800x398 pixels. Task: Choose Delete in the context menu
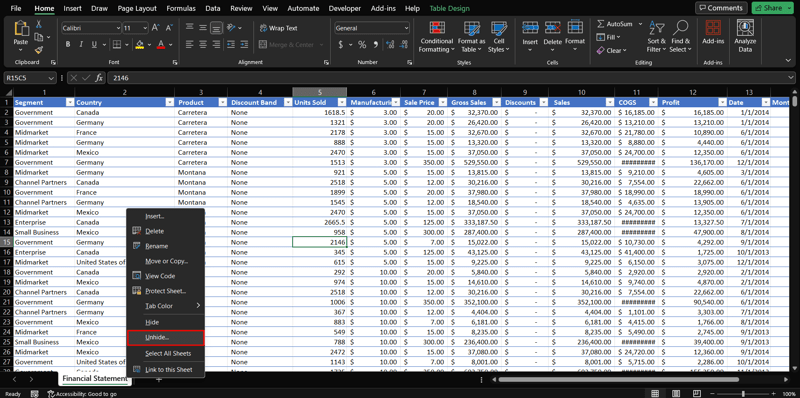[x=166, y=231]
